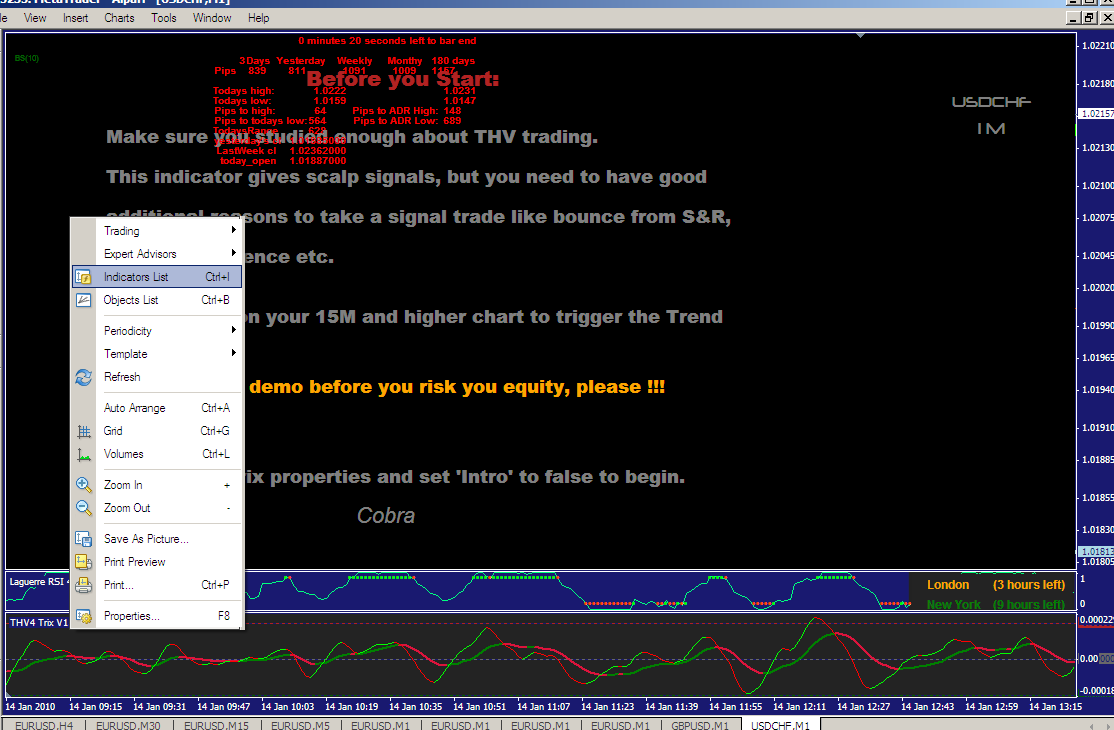Click the Properties icon in context menu
The width and height of the screenshot is (1114, 730).
pyautogui.click(x=83, y=616)
